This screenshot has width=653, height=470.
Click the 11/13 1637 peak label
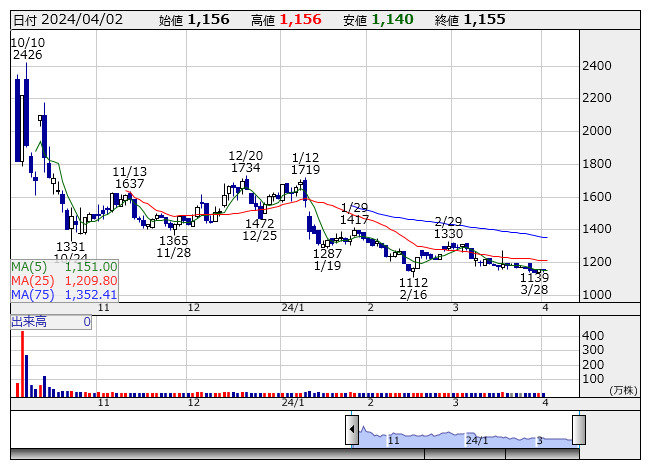(130, 178)
